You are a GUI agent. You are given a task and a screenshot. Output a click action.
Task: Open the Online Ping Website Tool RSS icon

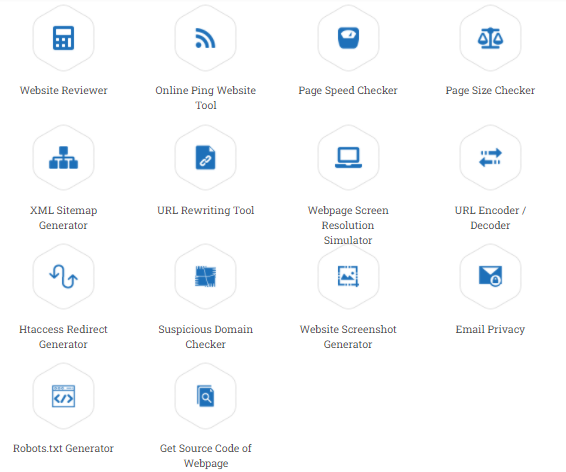click(205, 38)
